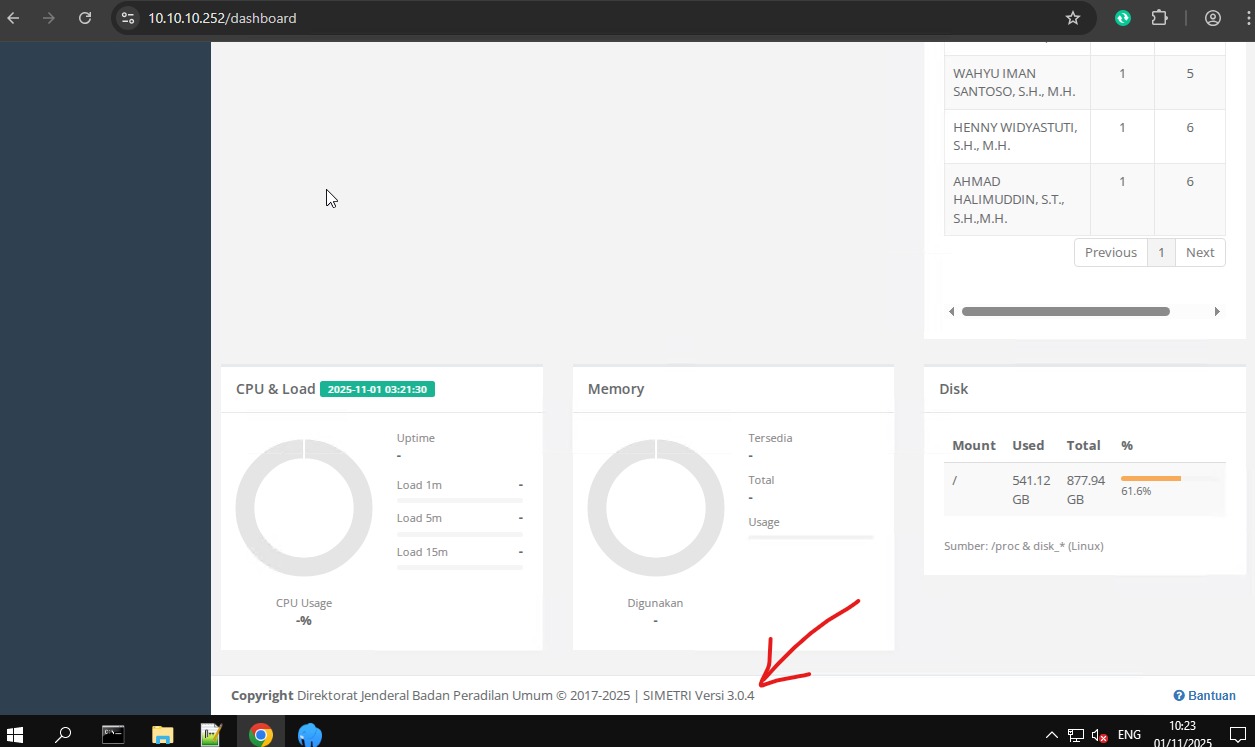The height and width of the screenshot is (747, 1255).
Task: Reload the dashboard page
Action: click(85, 18)
